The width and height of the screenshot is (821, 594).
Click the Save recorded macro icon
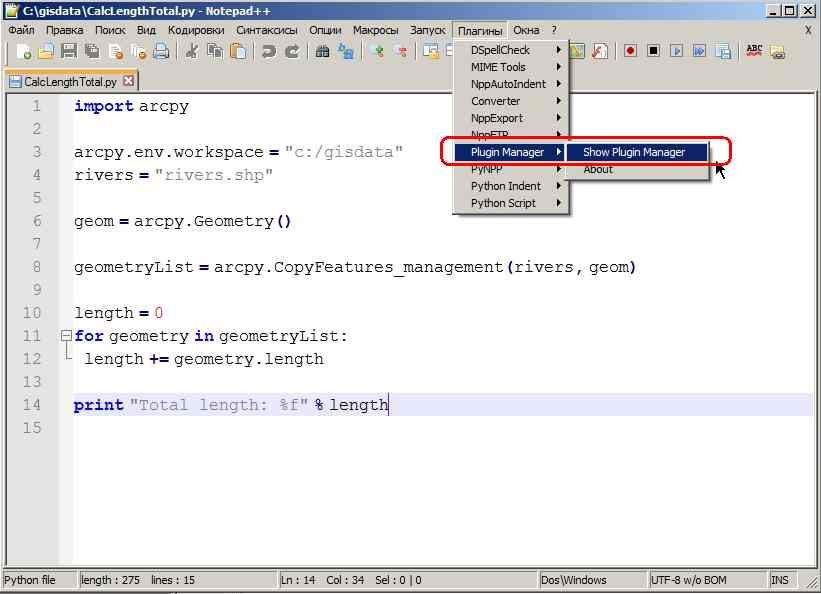click(x=723, y=51)
